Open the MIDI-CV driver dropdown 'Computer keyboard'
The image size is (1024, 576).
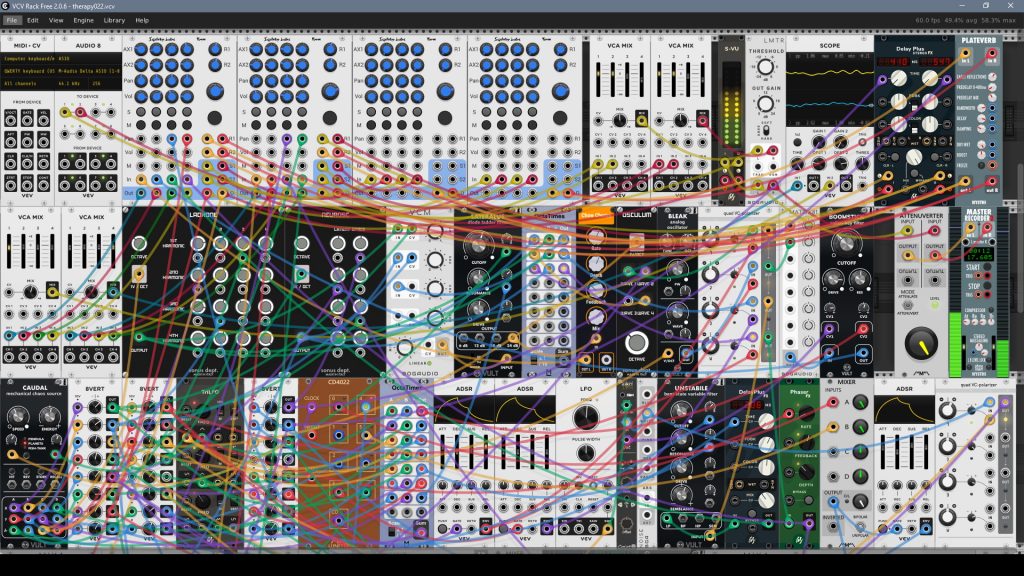coord(27,59)
